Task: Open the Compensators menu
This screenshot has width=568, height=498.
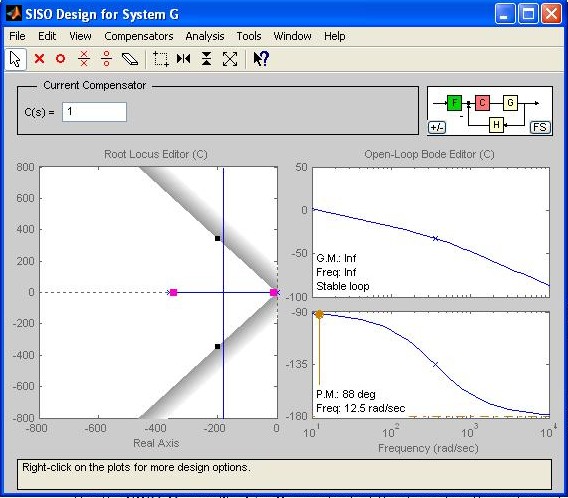Action: click(x=139, y=36)
